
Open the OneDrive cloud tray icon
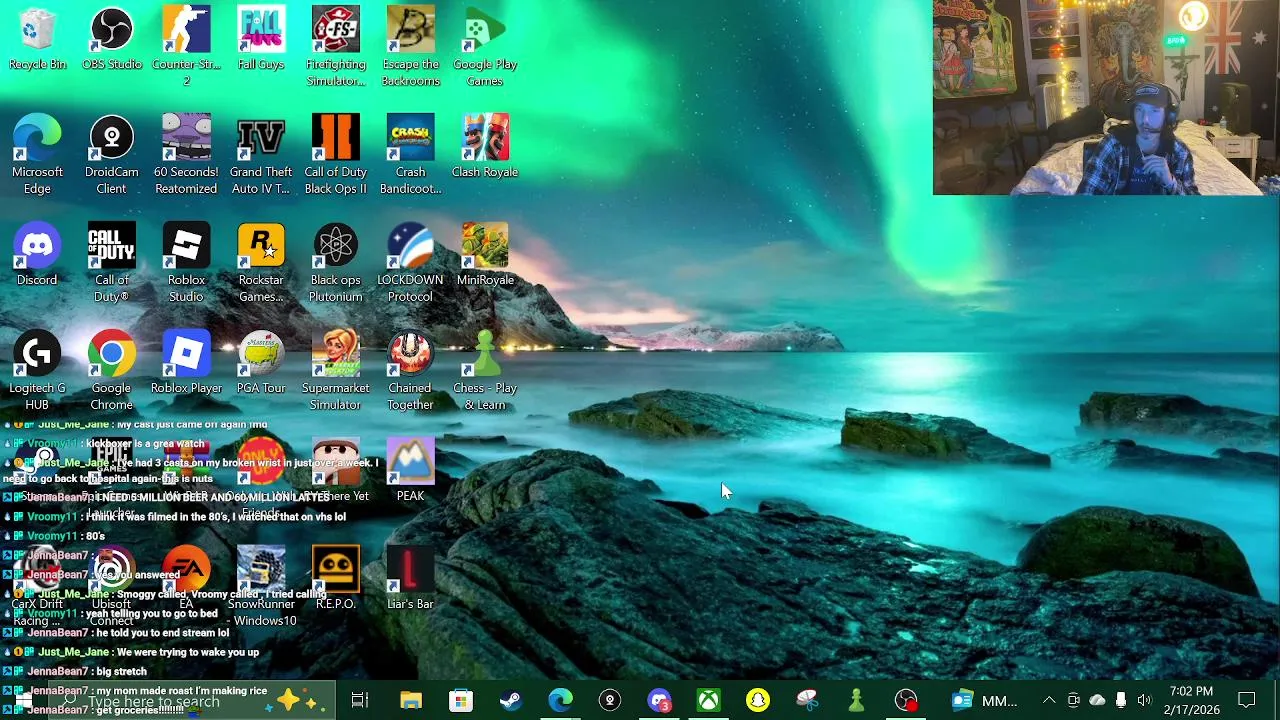coord(1097,701)
